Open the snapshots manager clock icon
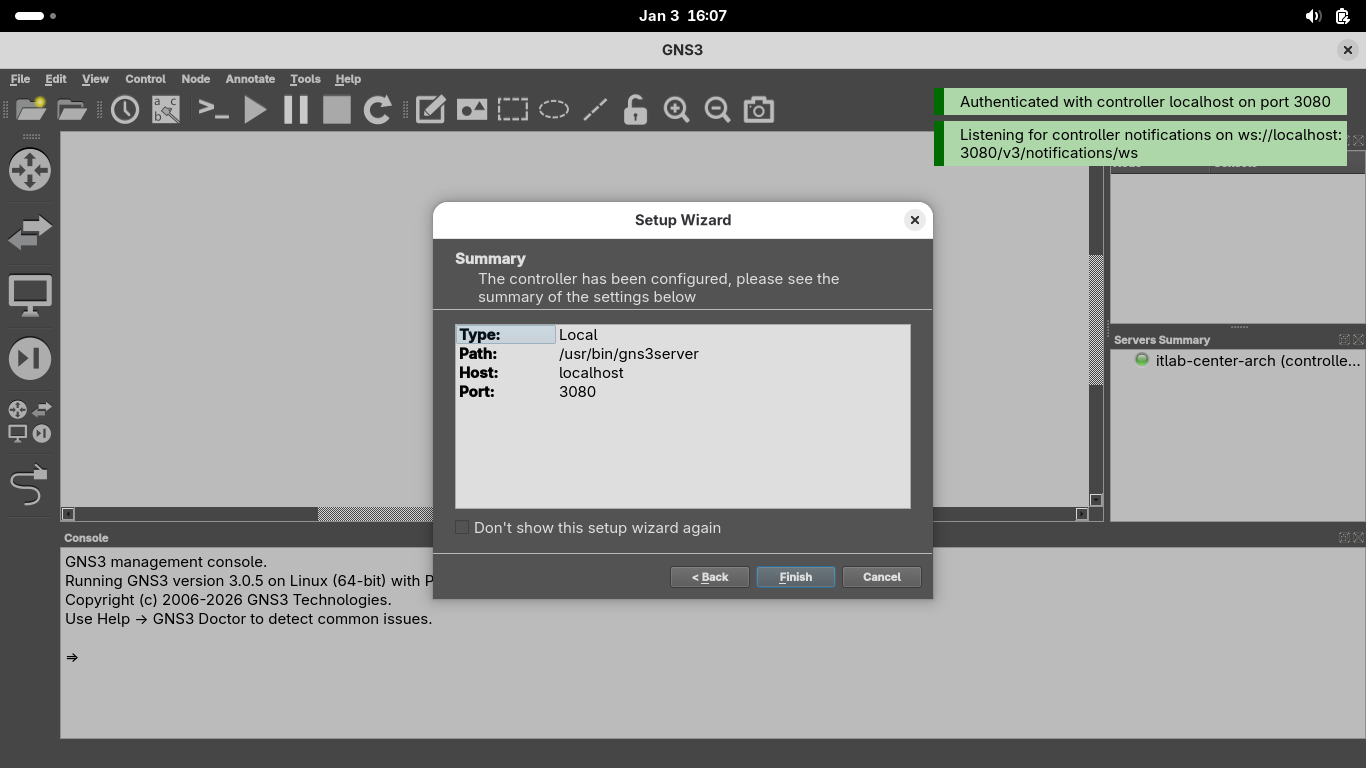 (x=125, y=109)
